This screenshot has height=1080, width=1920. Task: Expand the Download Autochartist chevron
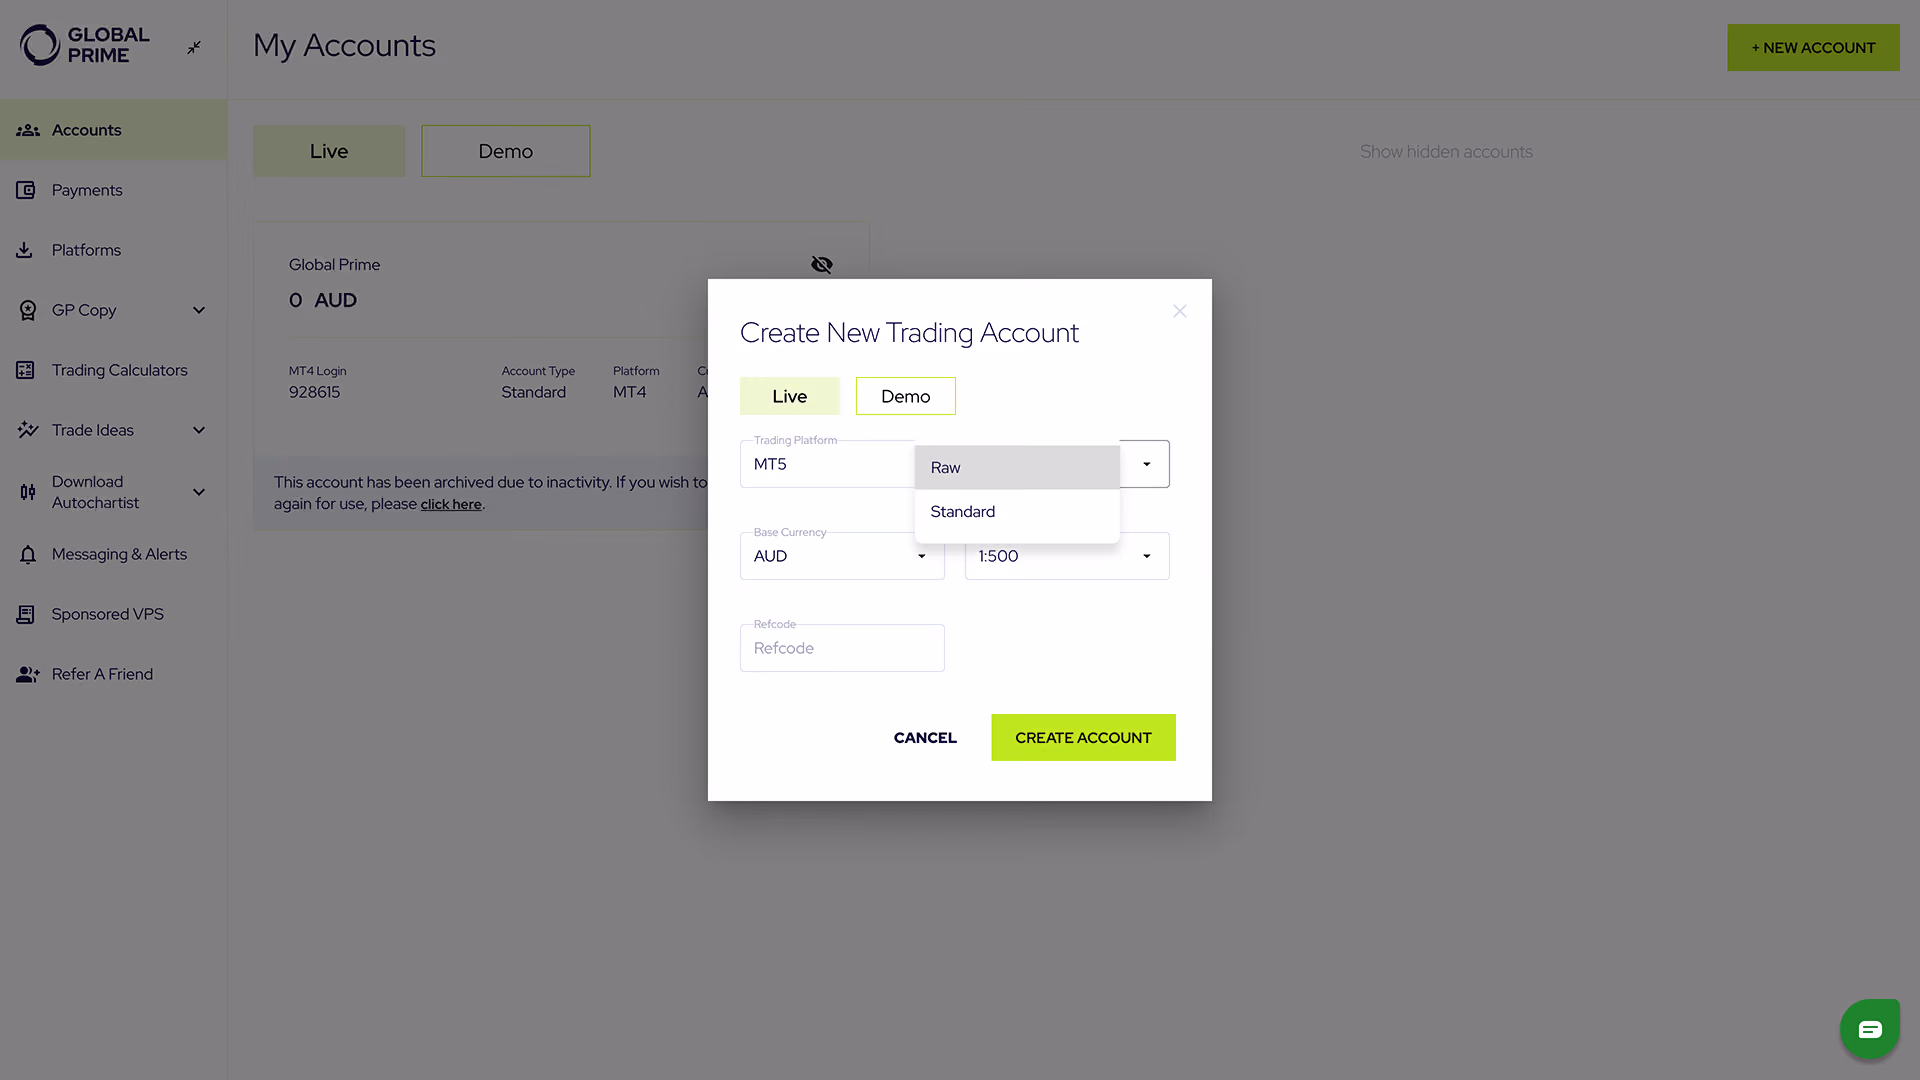click(x=199, y=492)
